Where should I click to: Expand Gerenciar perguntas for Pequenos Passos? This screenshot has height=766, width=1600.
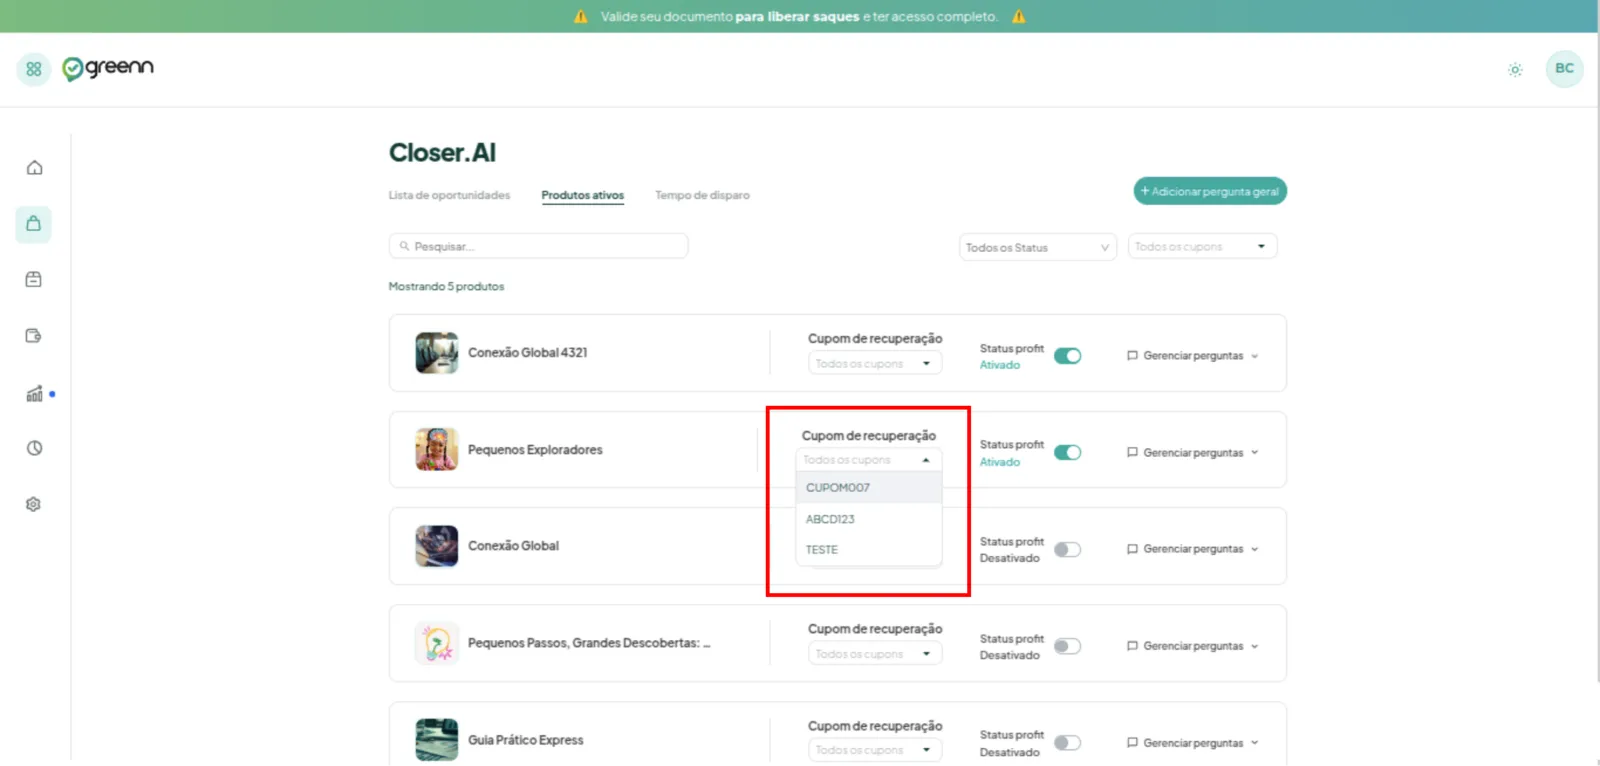[1193, 646]
